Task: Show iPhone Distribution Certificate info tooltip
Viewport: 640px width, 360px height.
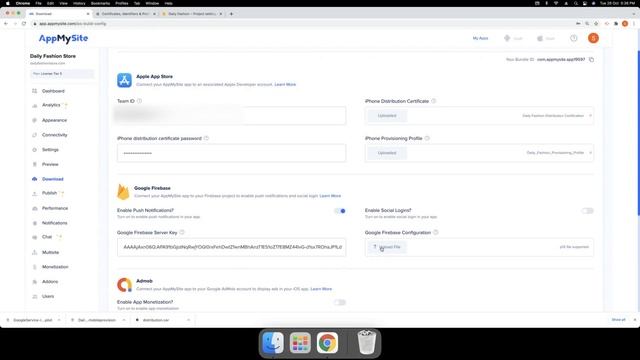Action: click(433, 101)
